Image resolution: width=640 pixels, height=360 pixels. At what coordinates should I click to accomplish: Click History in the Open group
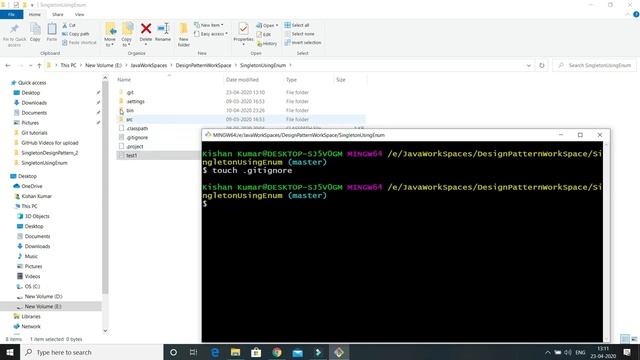267,43
